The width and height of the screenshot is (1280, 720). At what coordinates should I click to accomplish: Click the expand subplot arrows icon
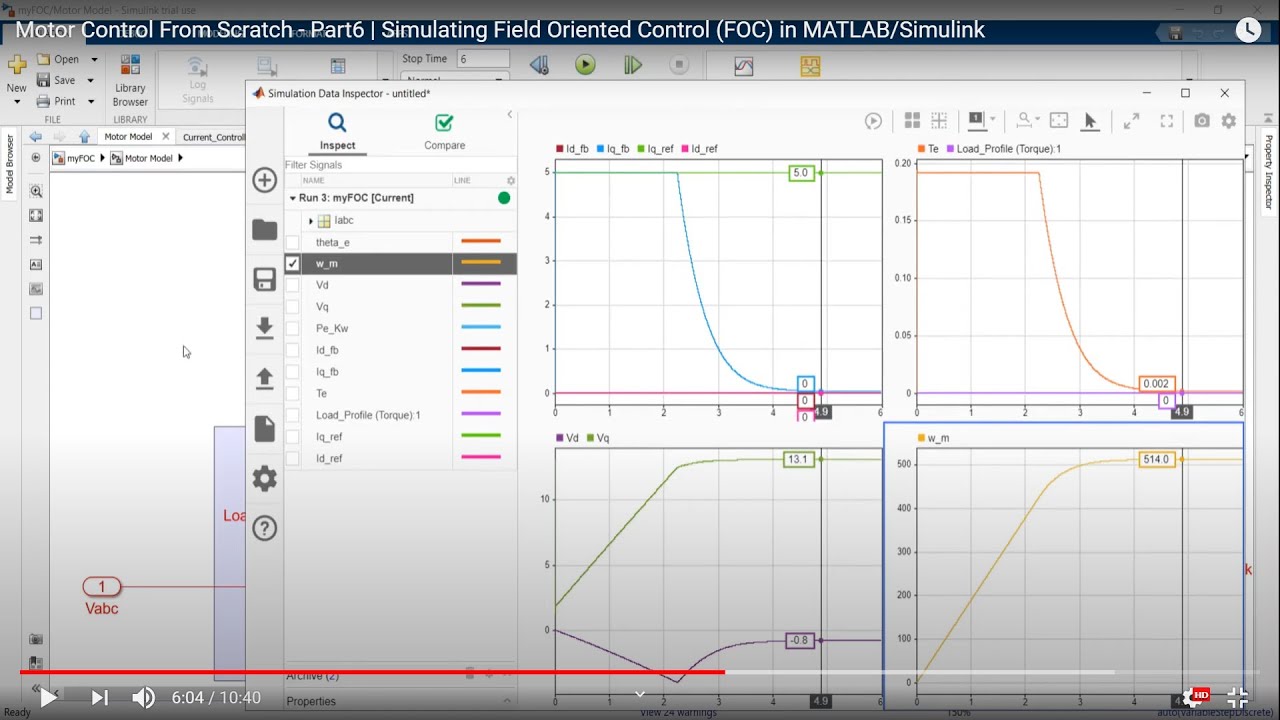1131,121
